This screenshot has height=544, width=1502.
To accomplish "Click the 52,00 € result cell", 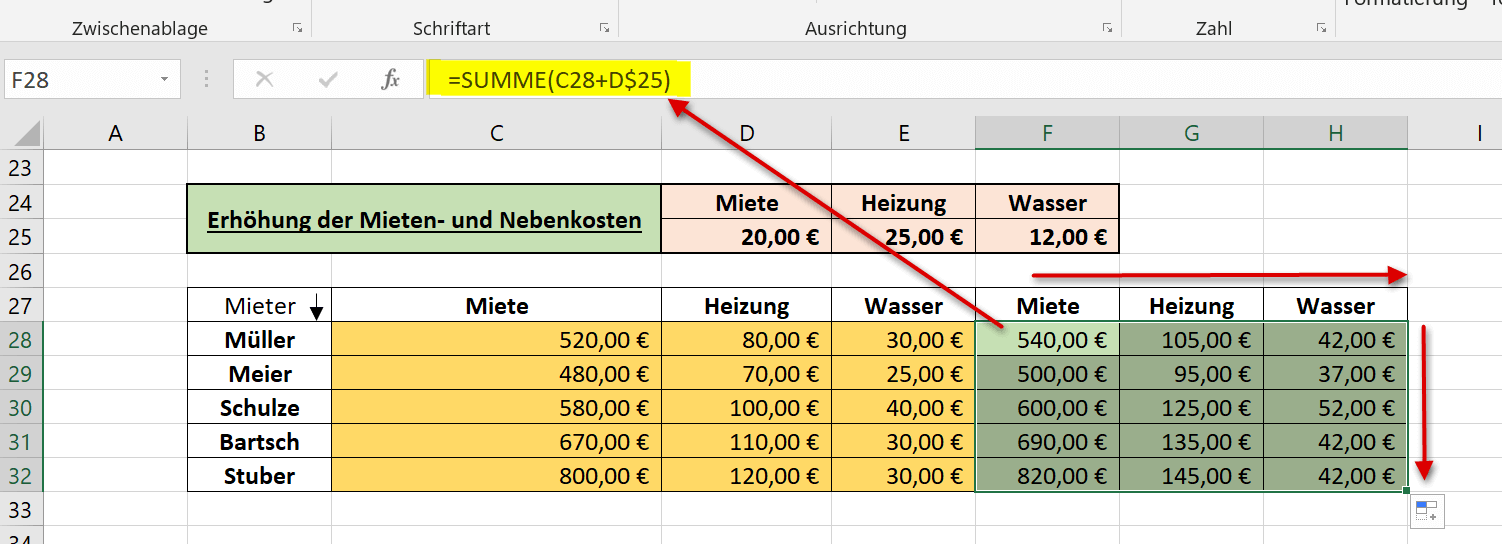I will click(x=1335, y=407).
